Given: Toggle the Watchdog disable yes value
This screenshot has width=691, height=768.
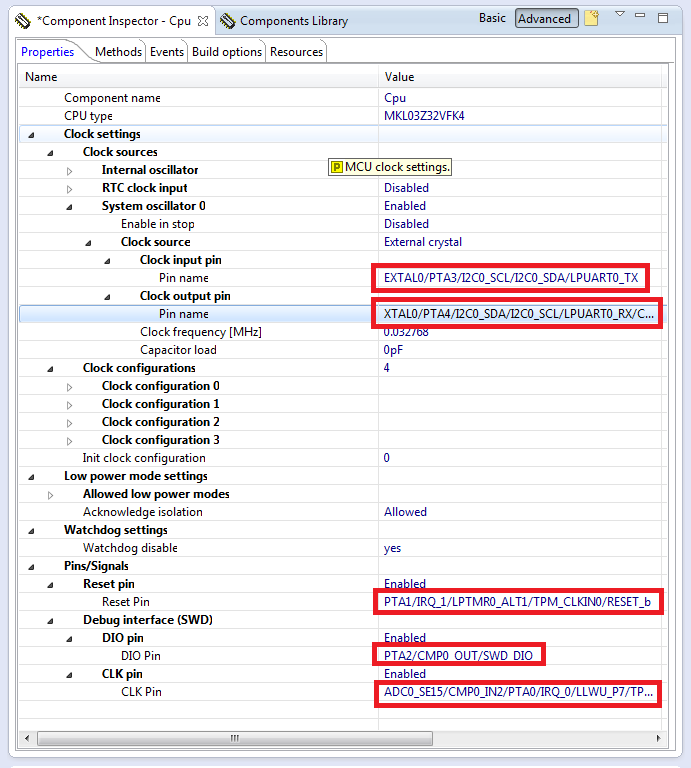Looking at the screenshot, I should point(392,548).
